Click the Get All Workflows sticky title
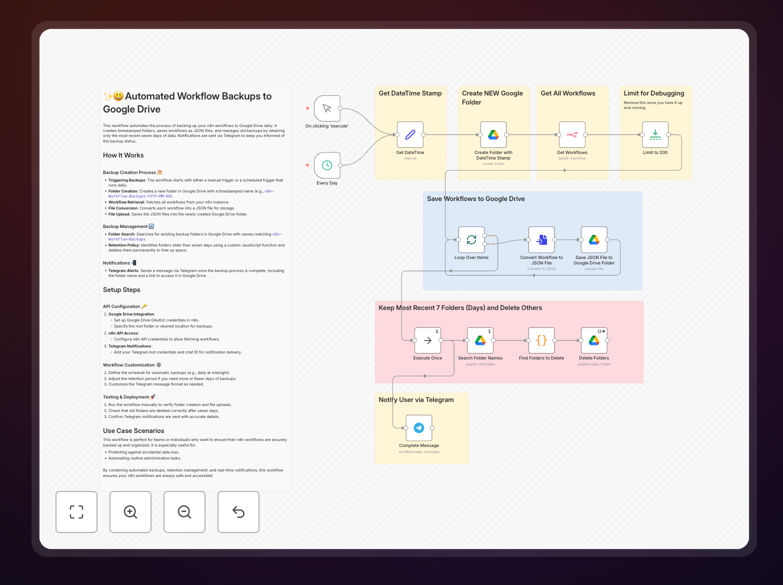 click(568, 93)
